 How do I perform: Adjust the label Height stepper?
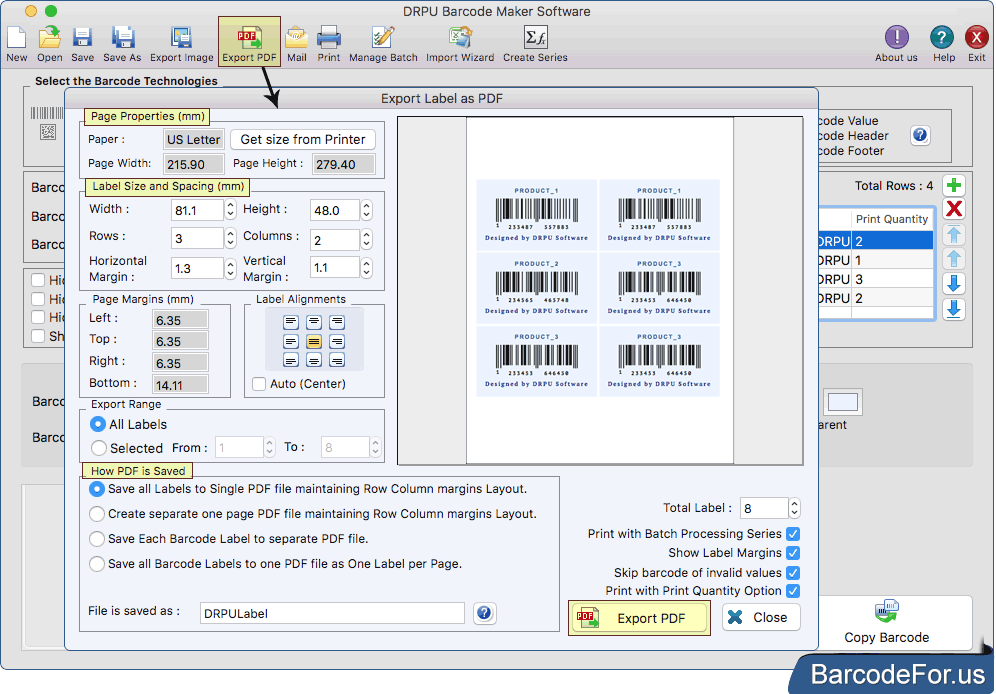coord(367,210)
